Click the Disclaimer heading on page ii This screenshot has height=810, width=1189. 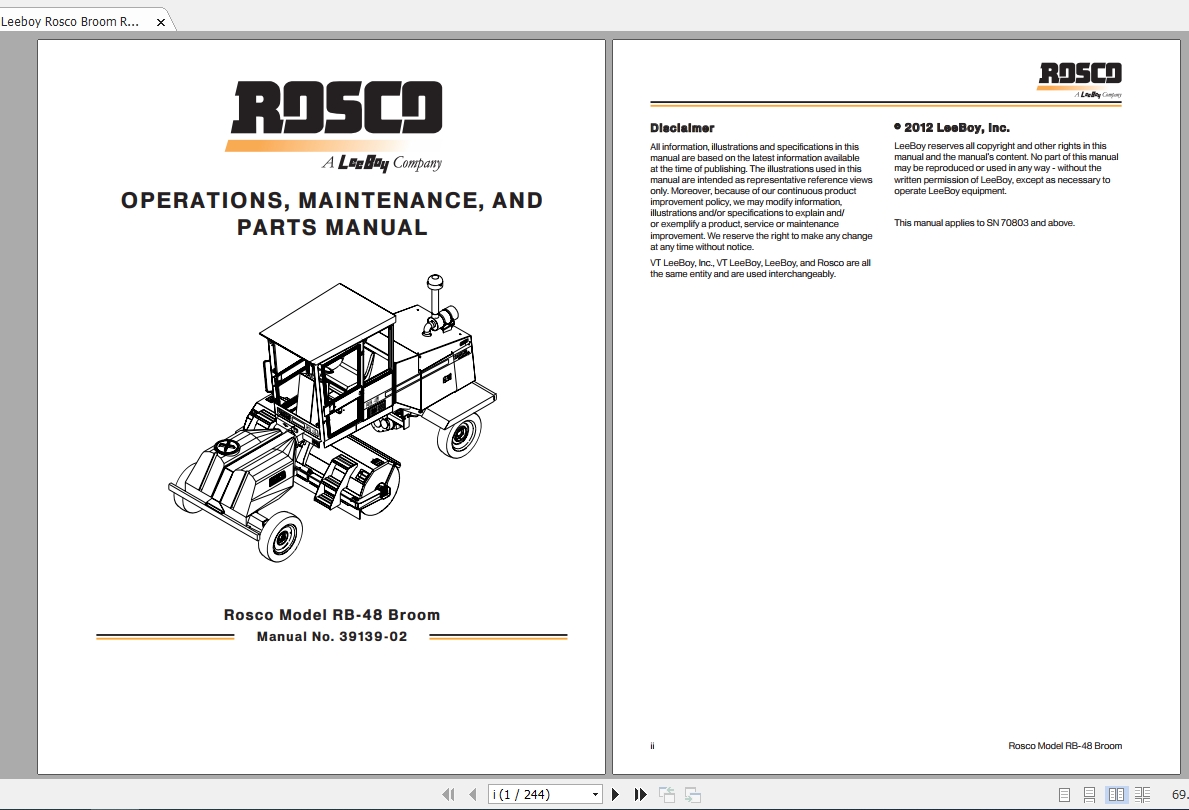(x=682, y=128)
